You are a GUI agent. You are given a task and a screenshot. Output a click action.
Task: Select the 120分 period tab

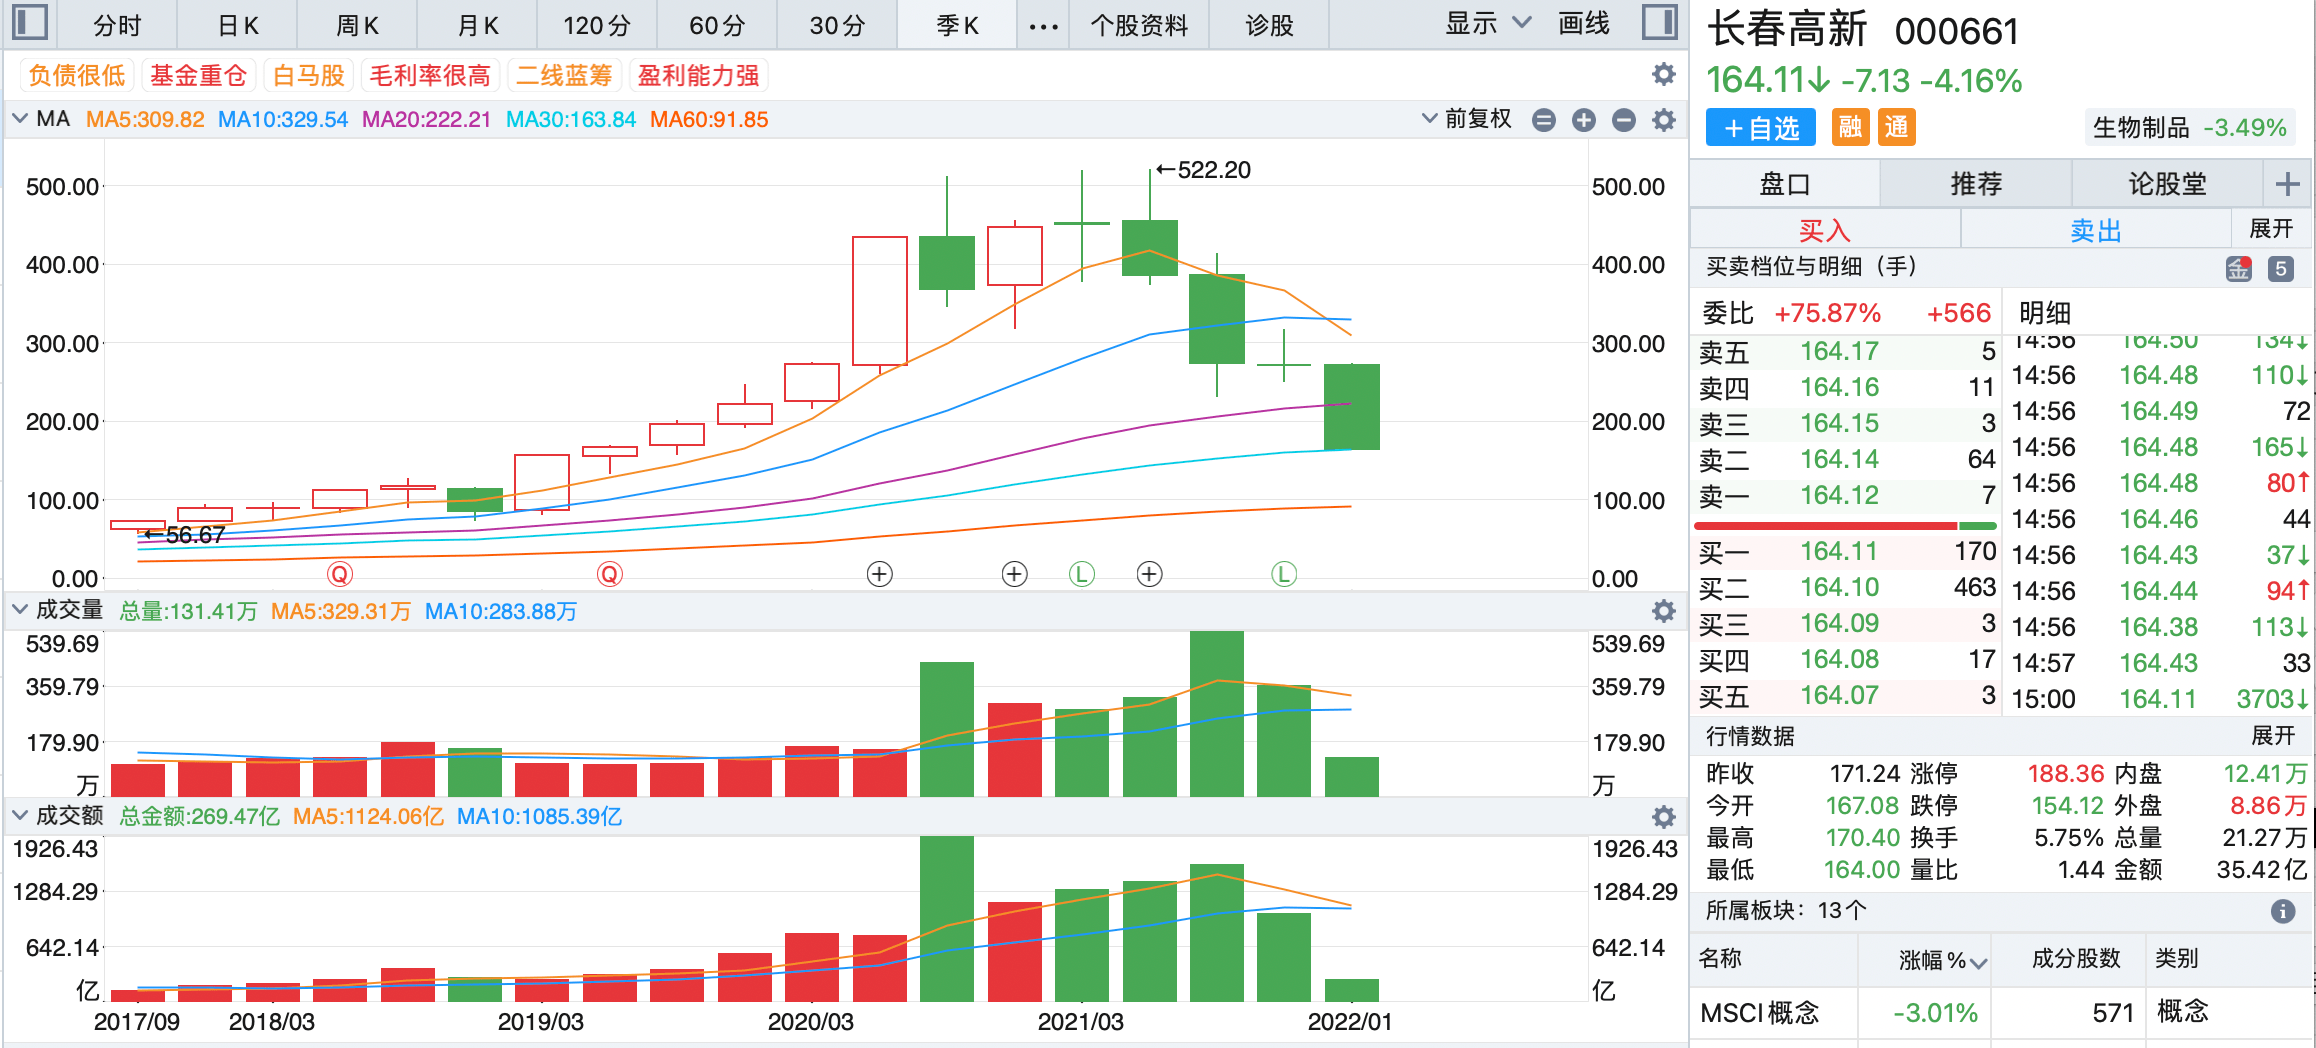[x=597, y=26]
